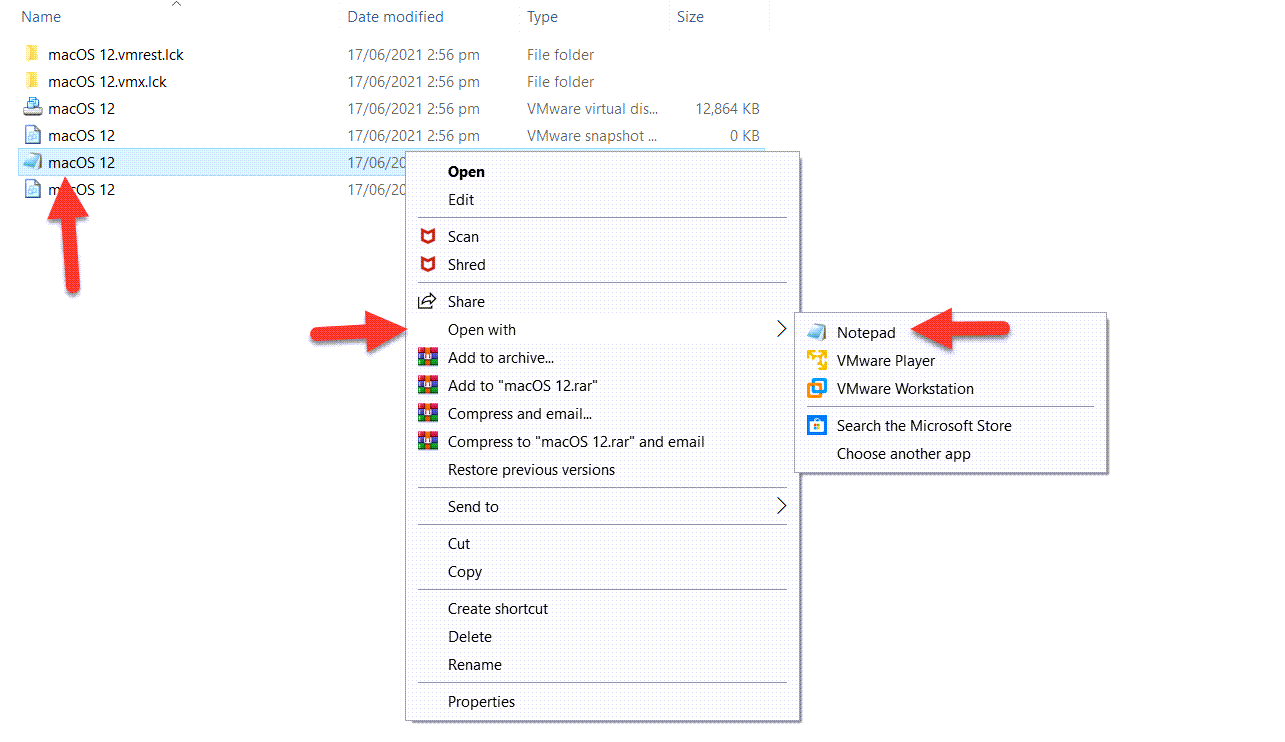
Task: Expand the Open with submenu arrow
Action: coord(782,329)
